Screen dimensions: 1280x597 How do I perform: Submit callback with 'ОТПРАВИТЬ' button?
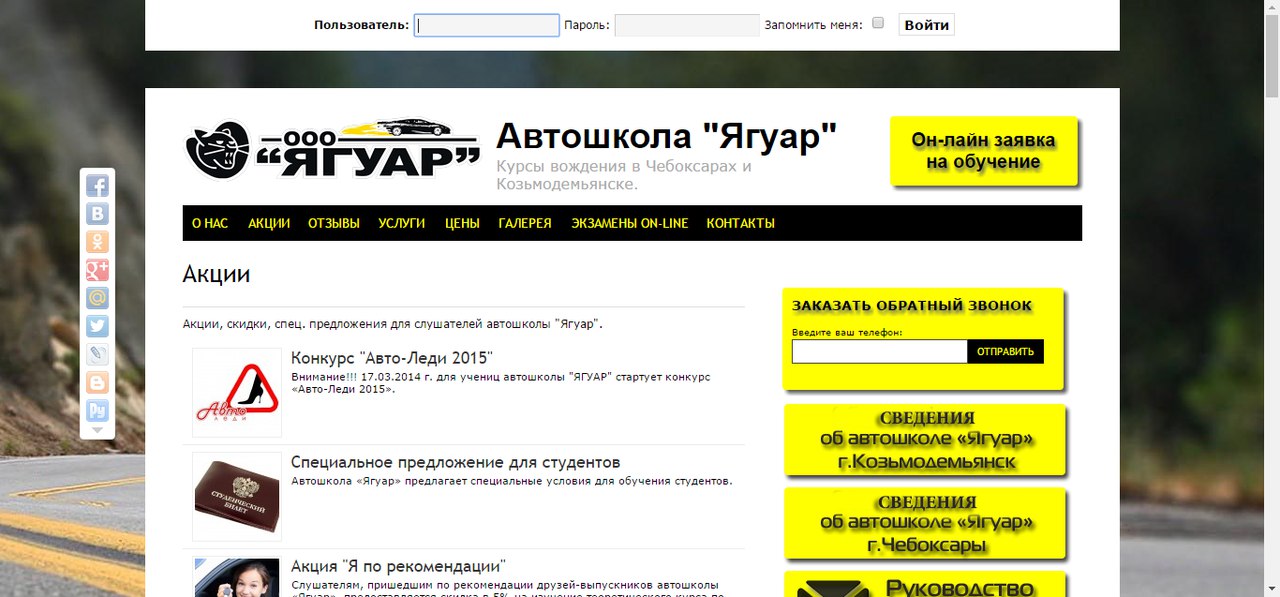pos(1006,351)
